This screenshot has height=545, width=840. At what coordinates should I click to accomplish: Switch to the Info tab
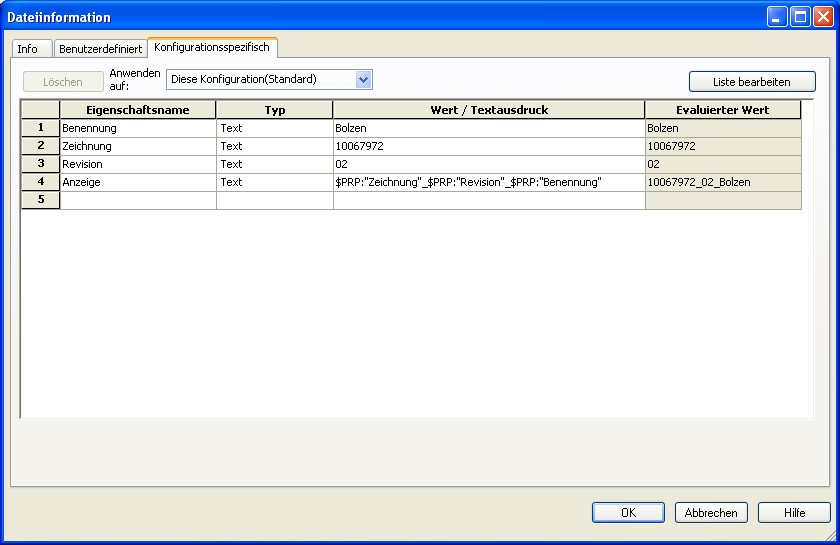(32, 49)
